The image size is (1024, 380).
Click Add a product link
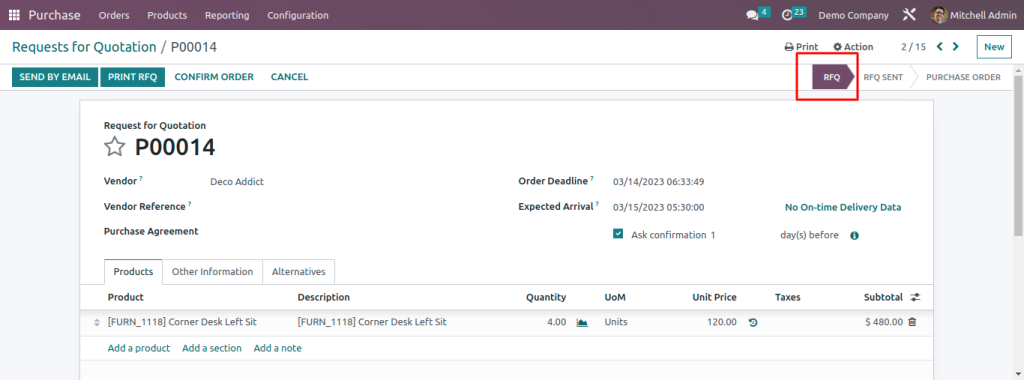click(x=138, y=348)
